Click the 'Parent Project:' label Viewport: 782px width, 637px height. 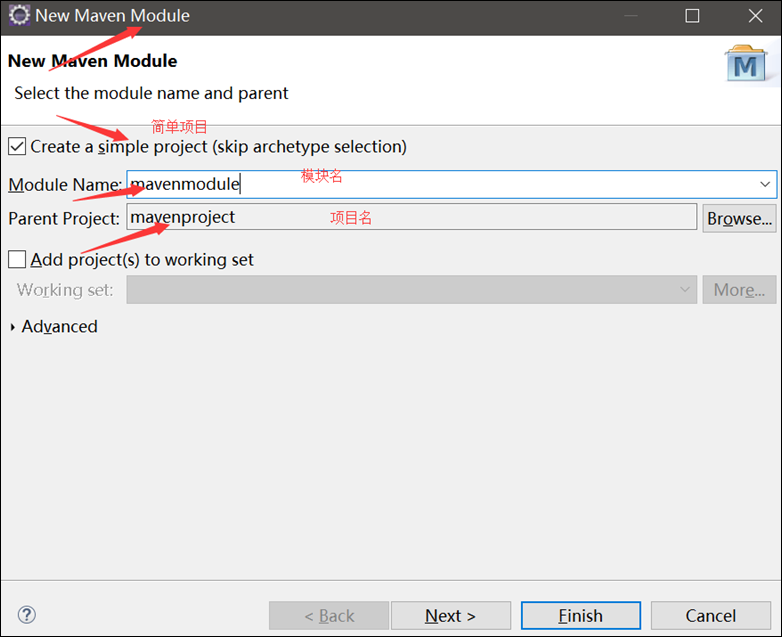64,218
